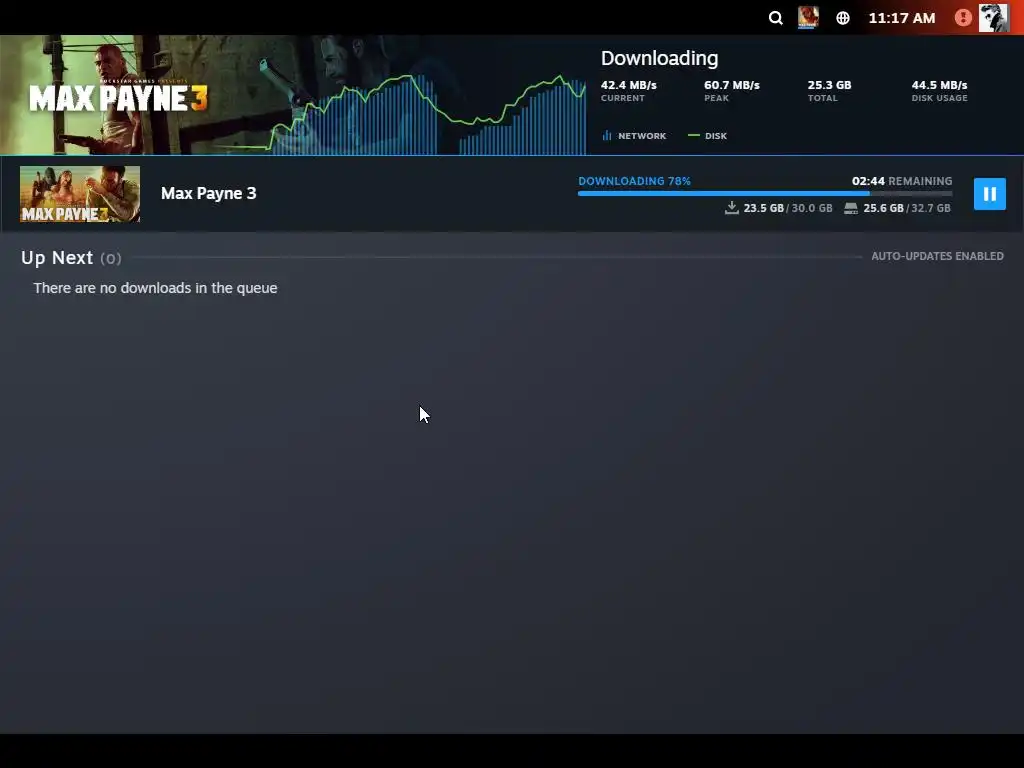1024x768 pixels.
Task: Open the network globe icon
Action: click(843, 18)
